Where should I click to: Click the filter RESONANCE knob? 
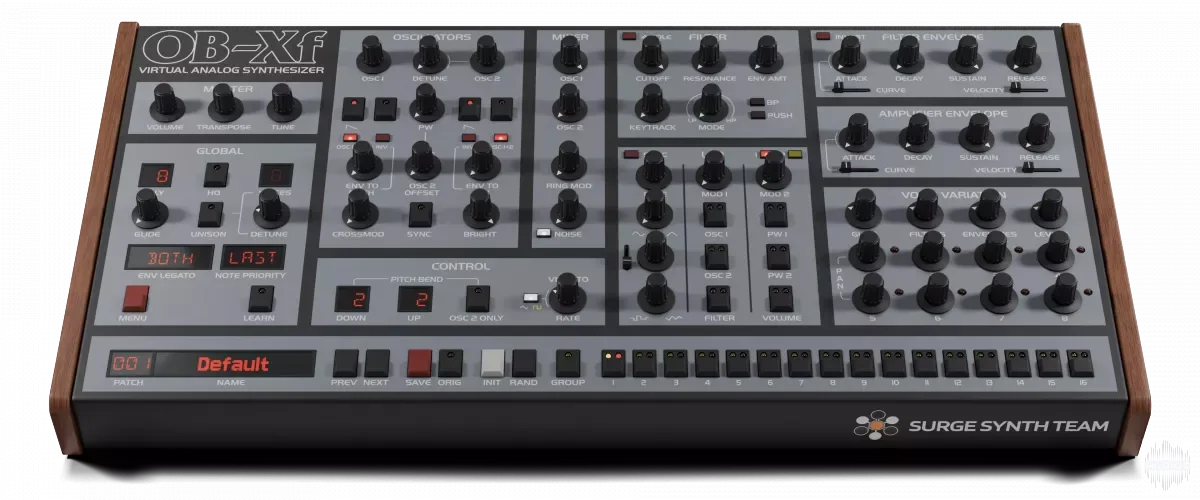tap(709, 52)
